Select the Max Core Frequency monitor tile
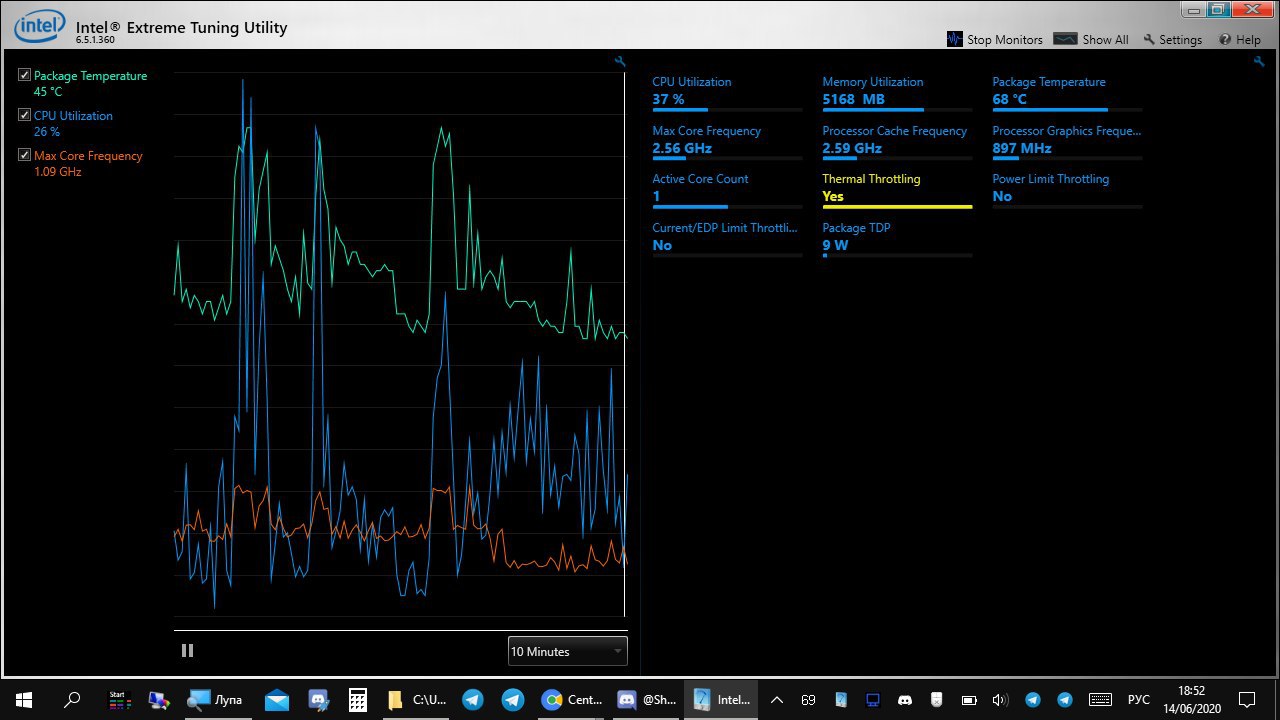The height and width of the screenshot is (720, 1280). click(x=727, y=141)
